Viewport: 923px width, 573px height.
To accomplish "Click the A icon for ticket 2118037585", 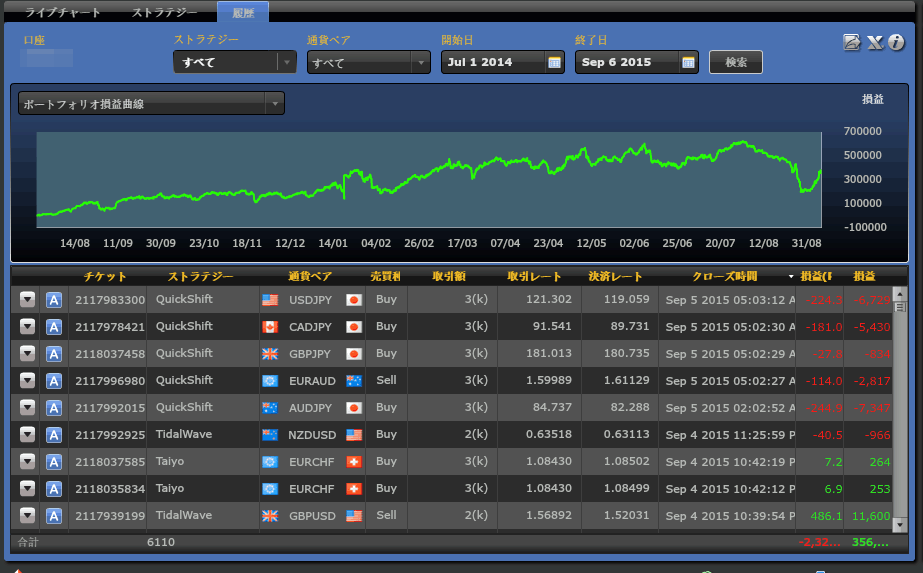I will pyautogui.click(x=54, y=462).
